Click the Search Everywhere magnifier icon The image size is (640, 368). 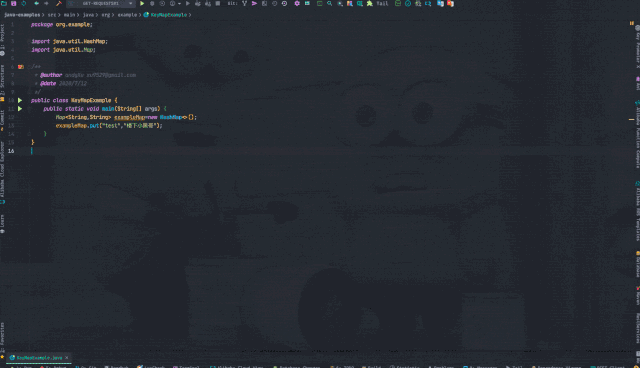[x=329, y=3]
